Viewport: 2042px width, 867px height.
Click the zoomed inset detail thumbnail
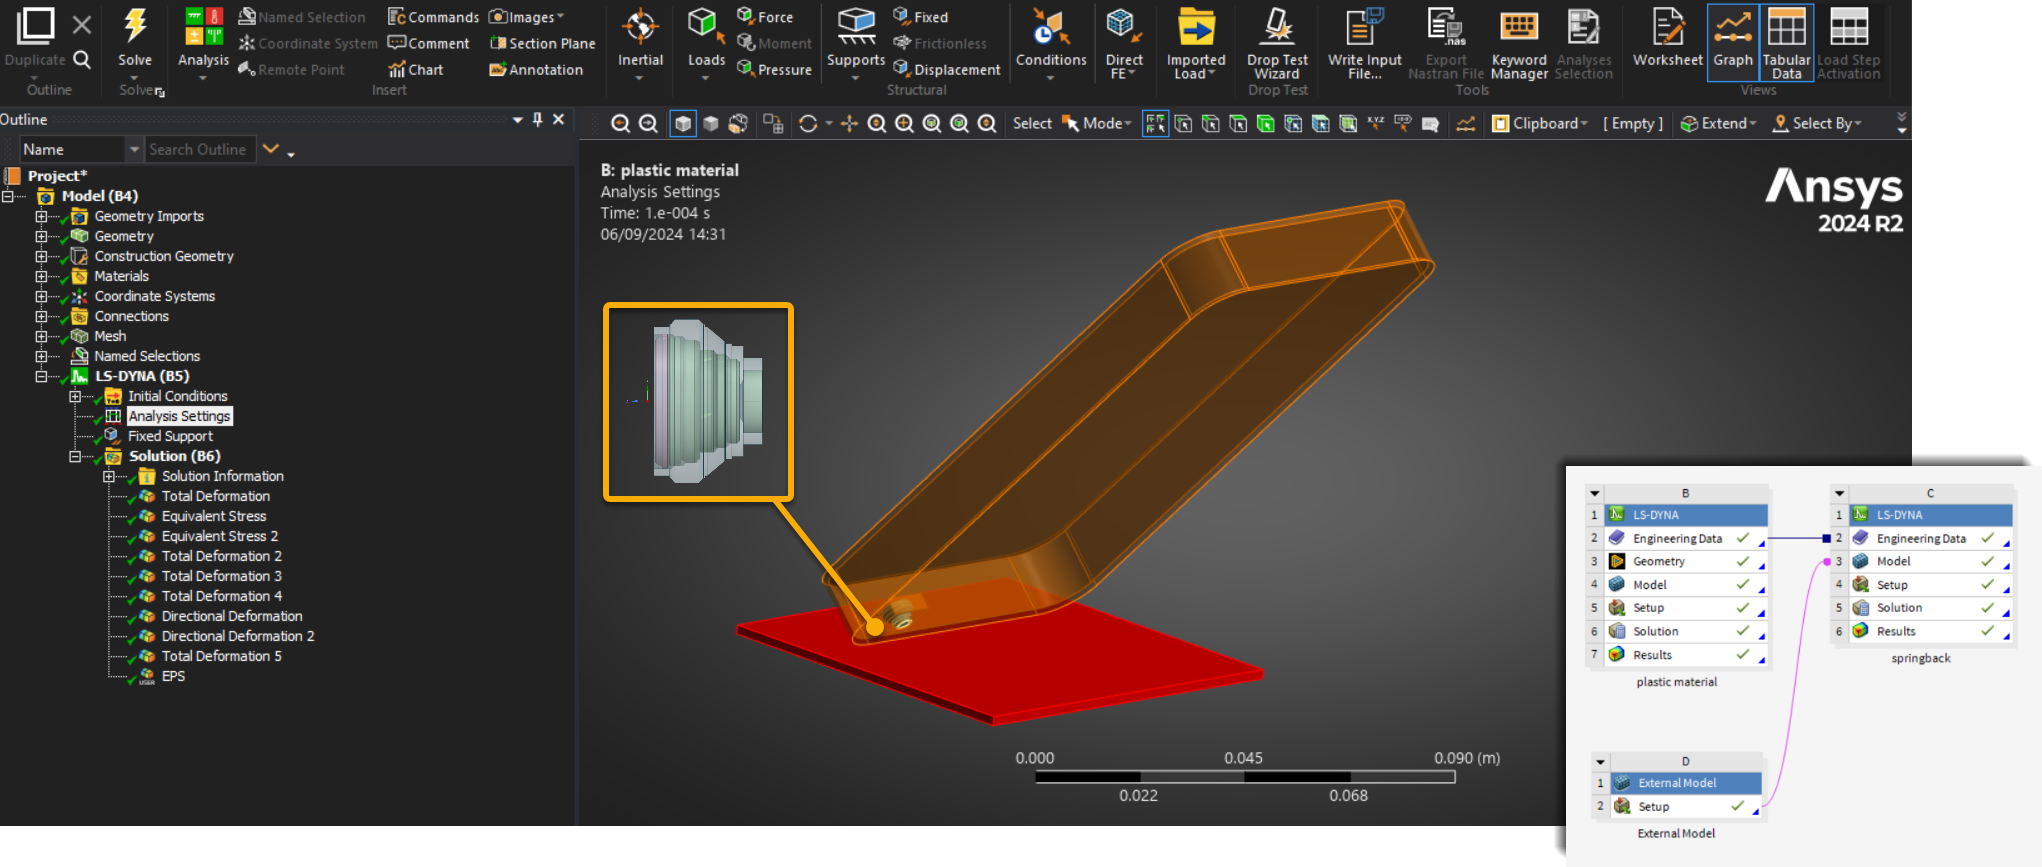click(698, 402)
